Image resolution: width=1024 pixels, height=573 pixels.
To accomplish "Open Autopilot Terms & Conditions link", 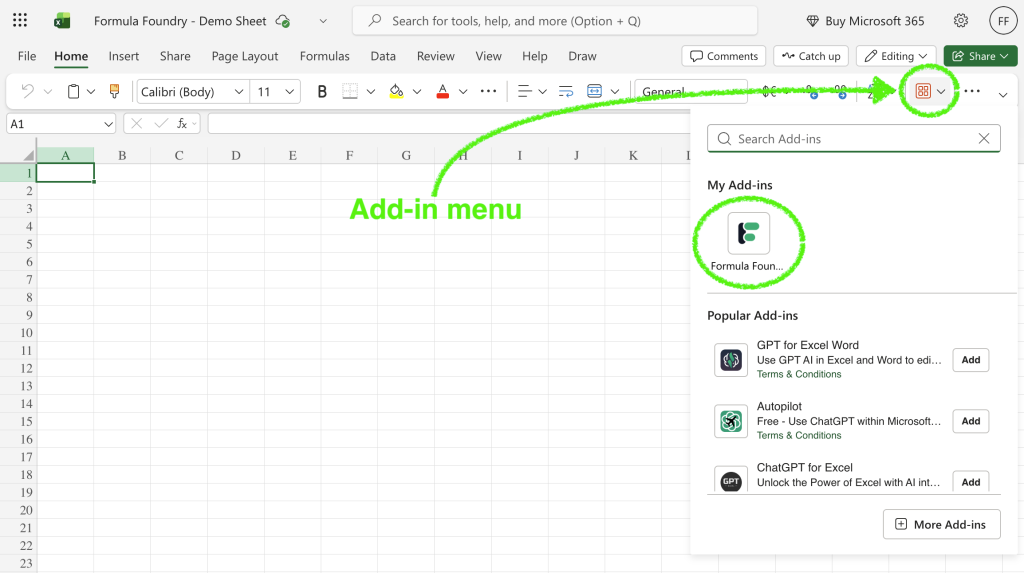I will 799,435.
